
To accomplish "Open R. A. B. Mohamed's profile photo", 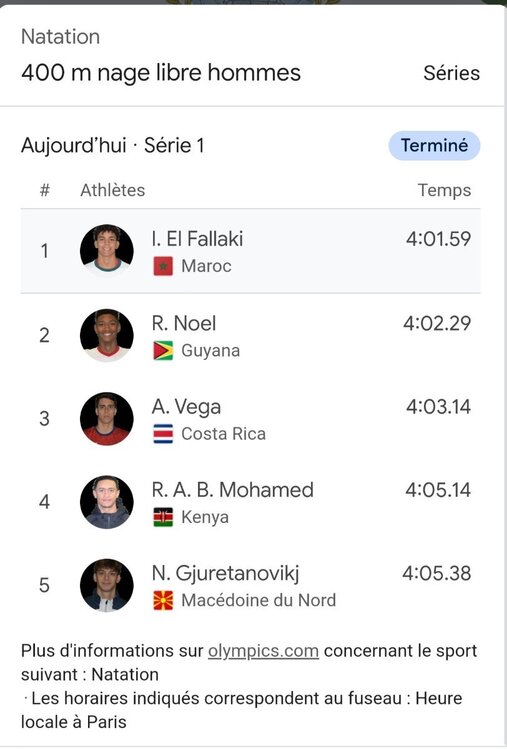I will 107,502.
